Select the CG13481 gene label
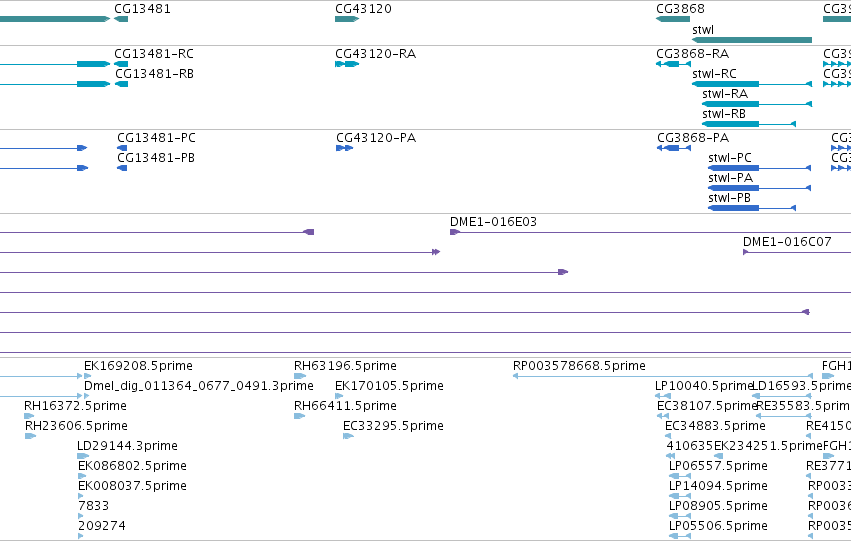 pos(142,9)
